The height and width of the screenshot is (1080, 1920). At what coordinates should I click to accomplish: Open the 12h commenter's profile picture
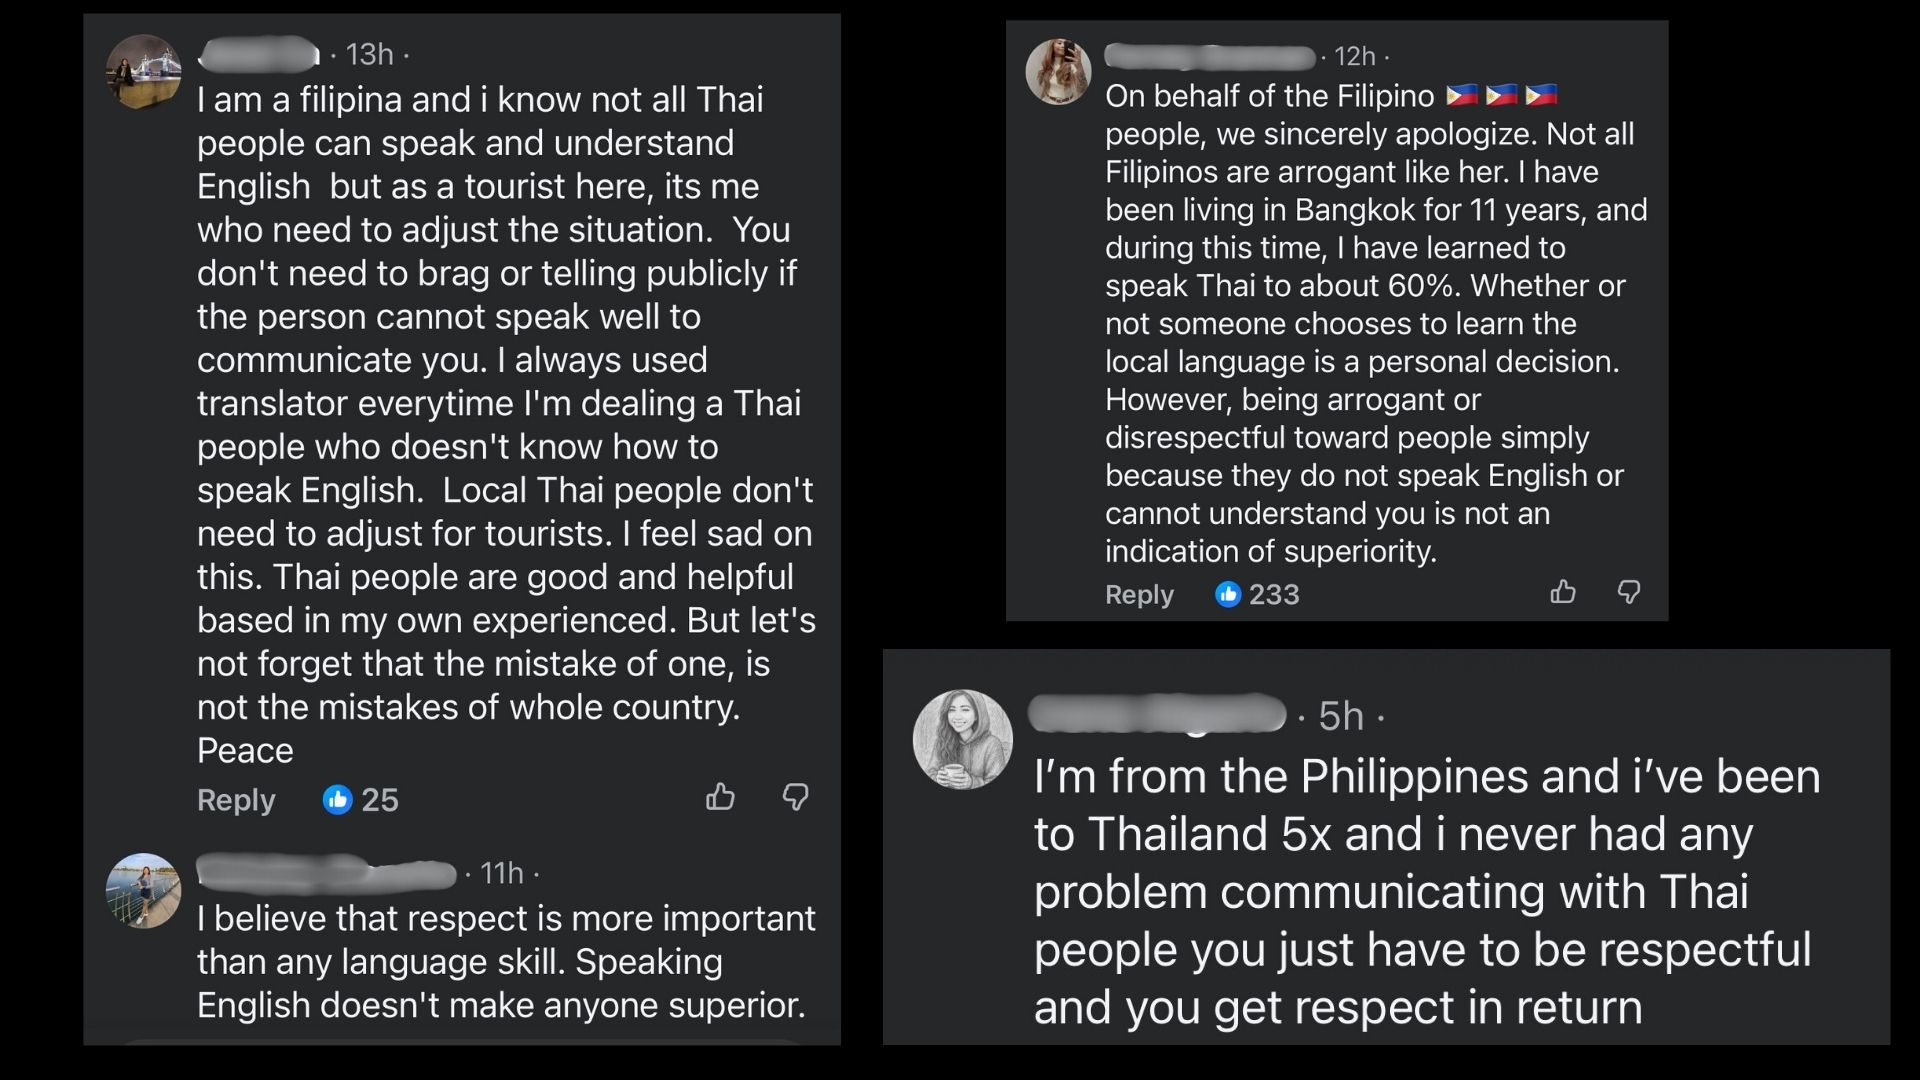point(1059,72)
